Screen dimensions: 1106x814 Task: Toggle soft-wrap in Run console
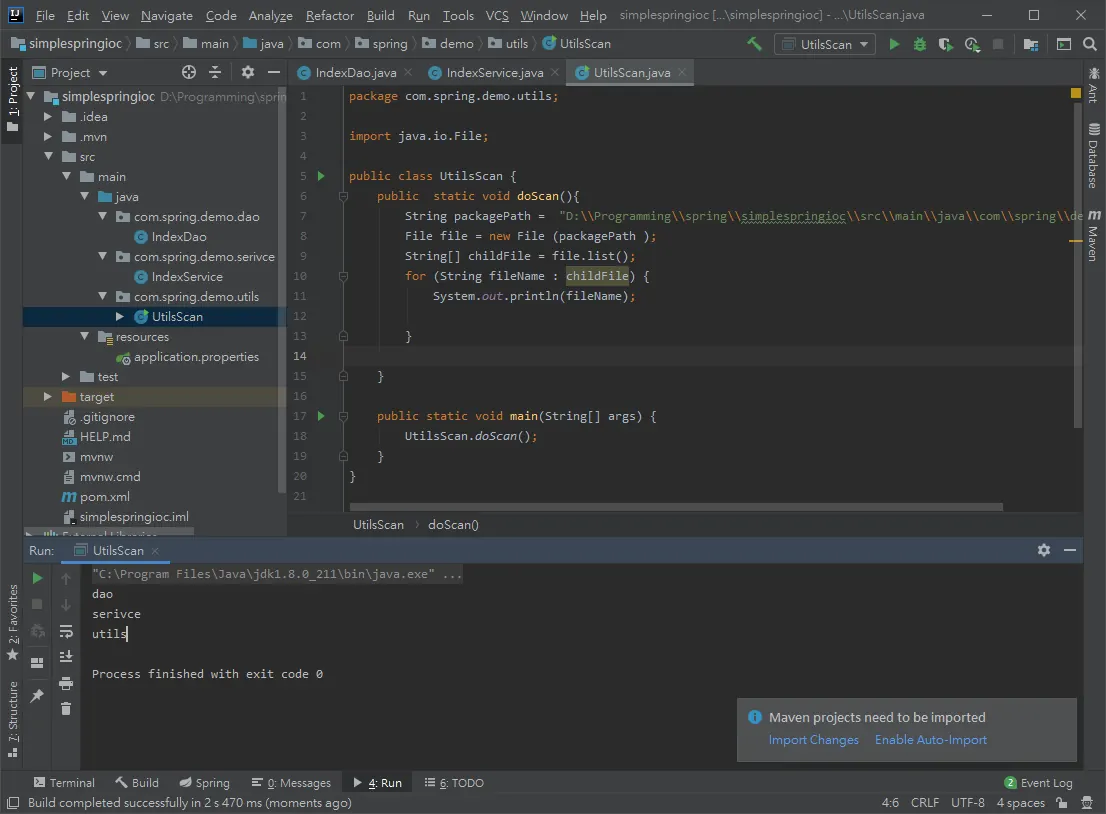coord(66,631)
